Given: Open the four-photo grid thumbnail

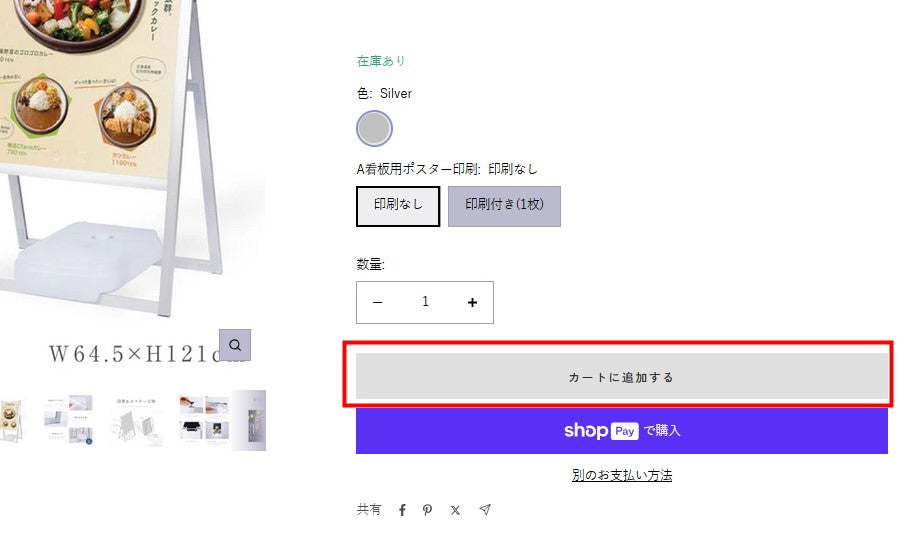Looking at the screenshot, I should 203,418.
